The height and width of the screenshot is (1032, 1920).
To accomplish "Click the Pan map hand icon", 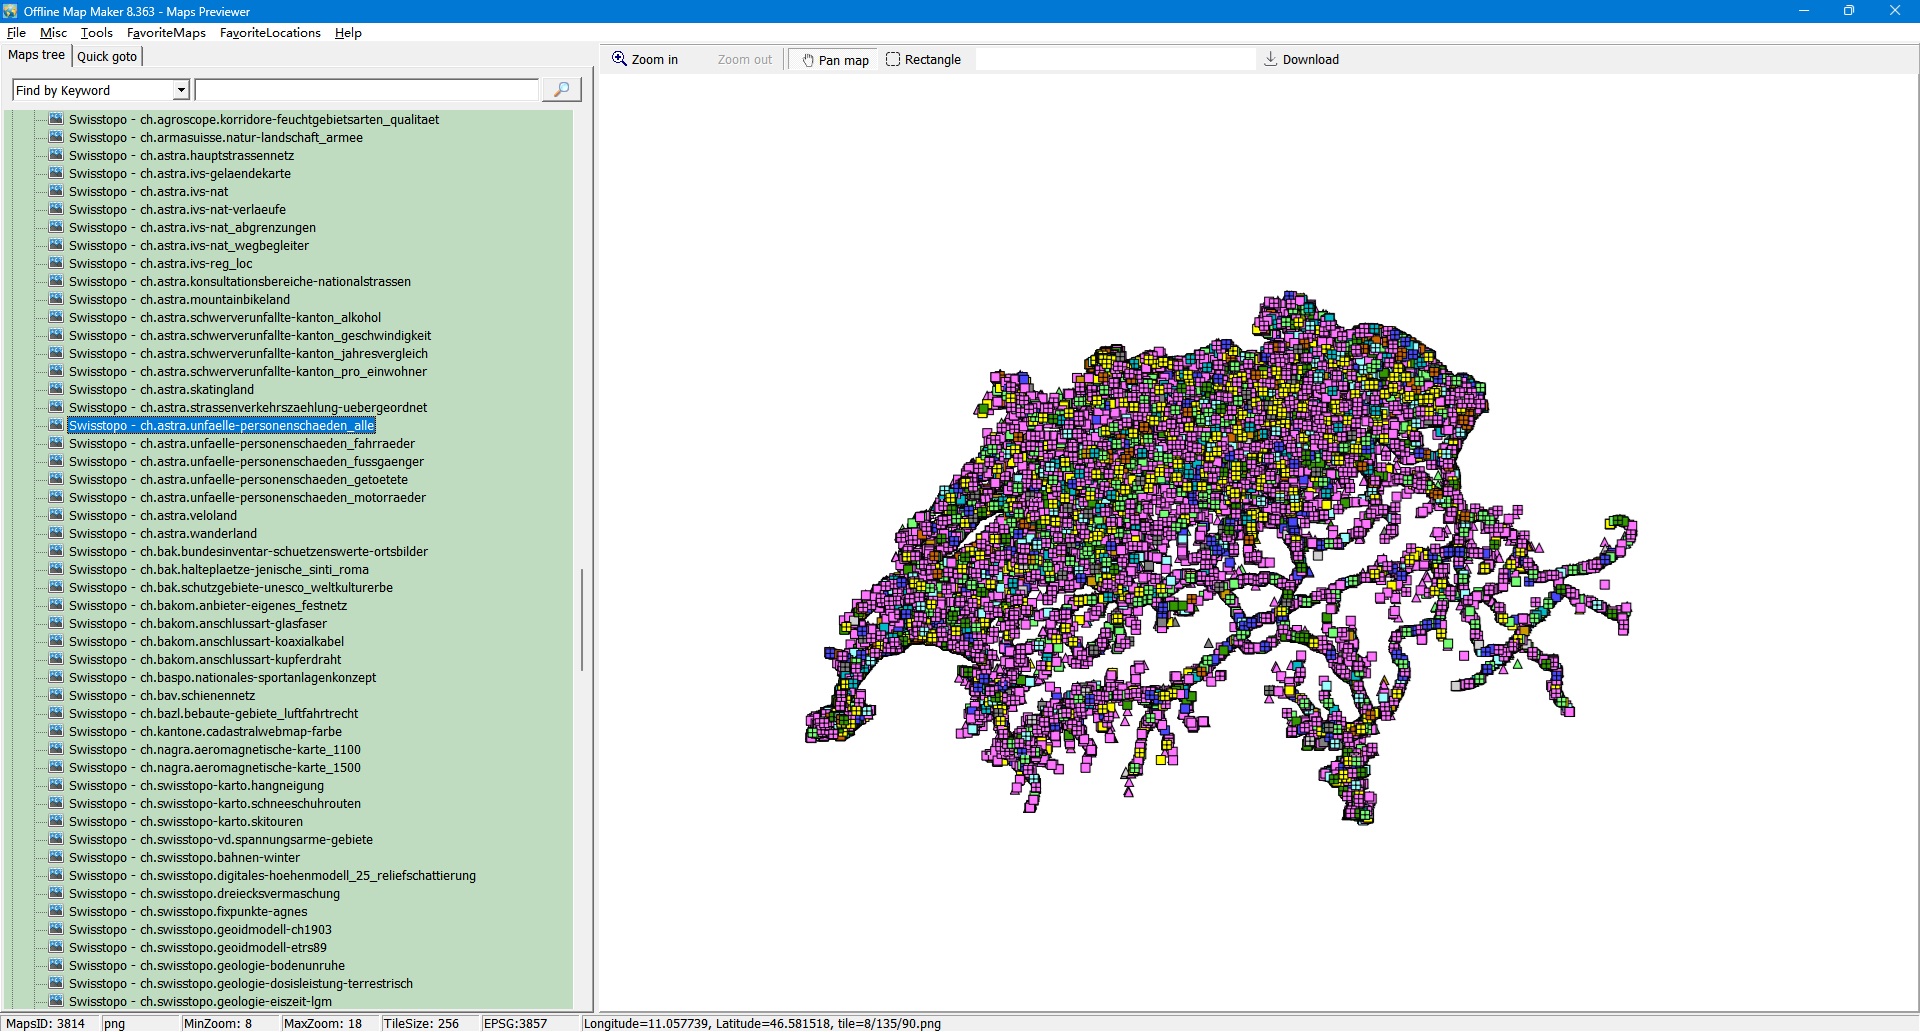I will tap(808, 60).
